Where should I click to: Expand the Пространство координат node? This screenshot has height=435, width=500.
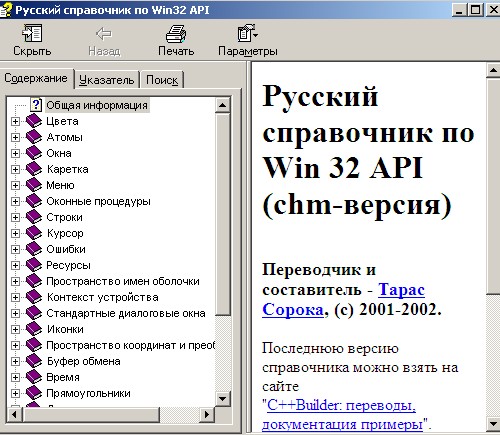(15, 345)
